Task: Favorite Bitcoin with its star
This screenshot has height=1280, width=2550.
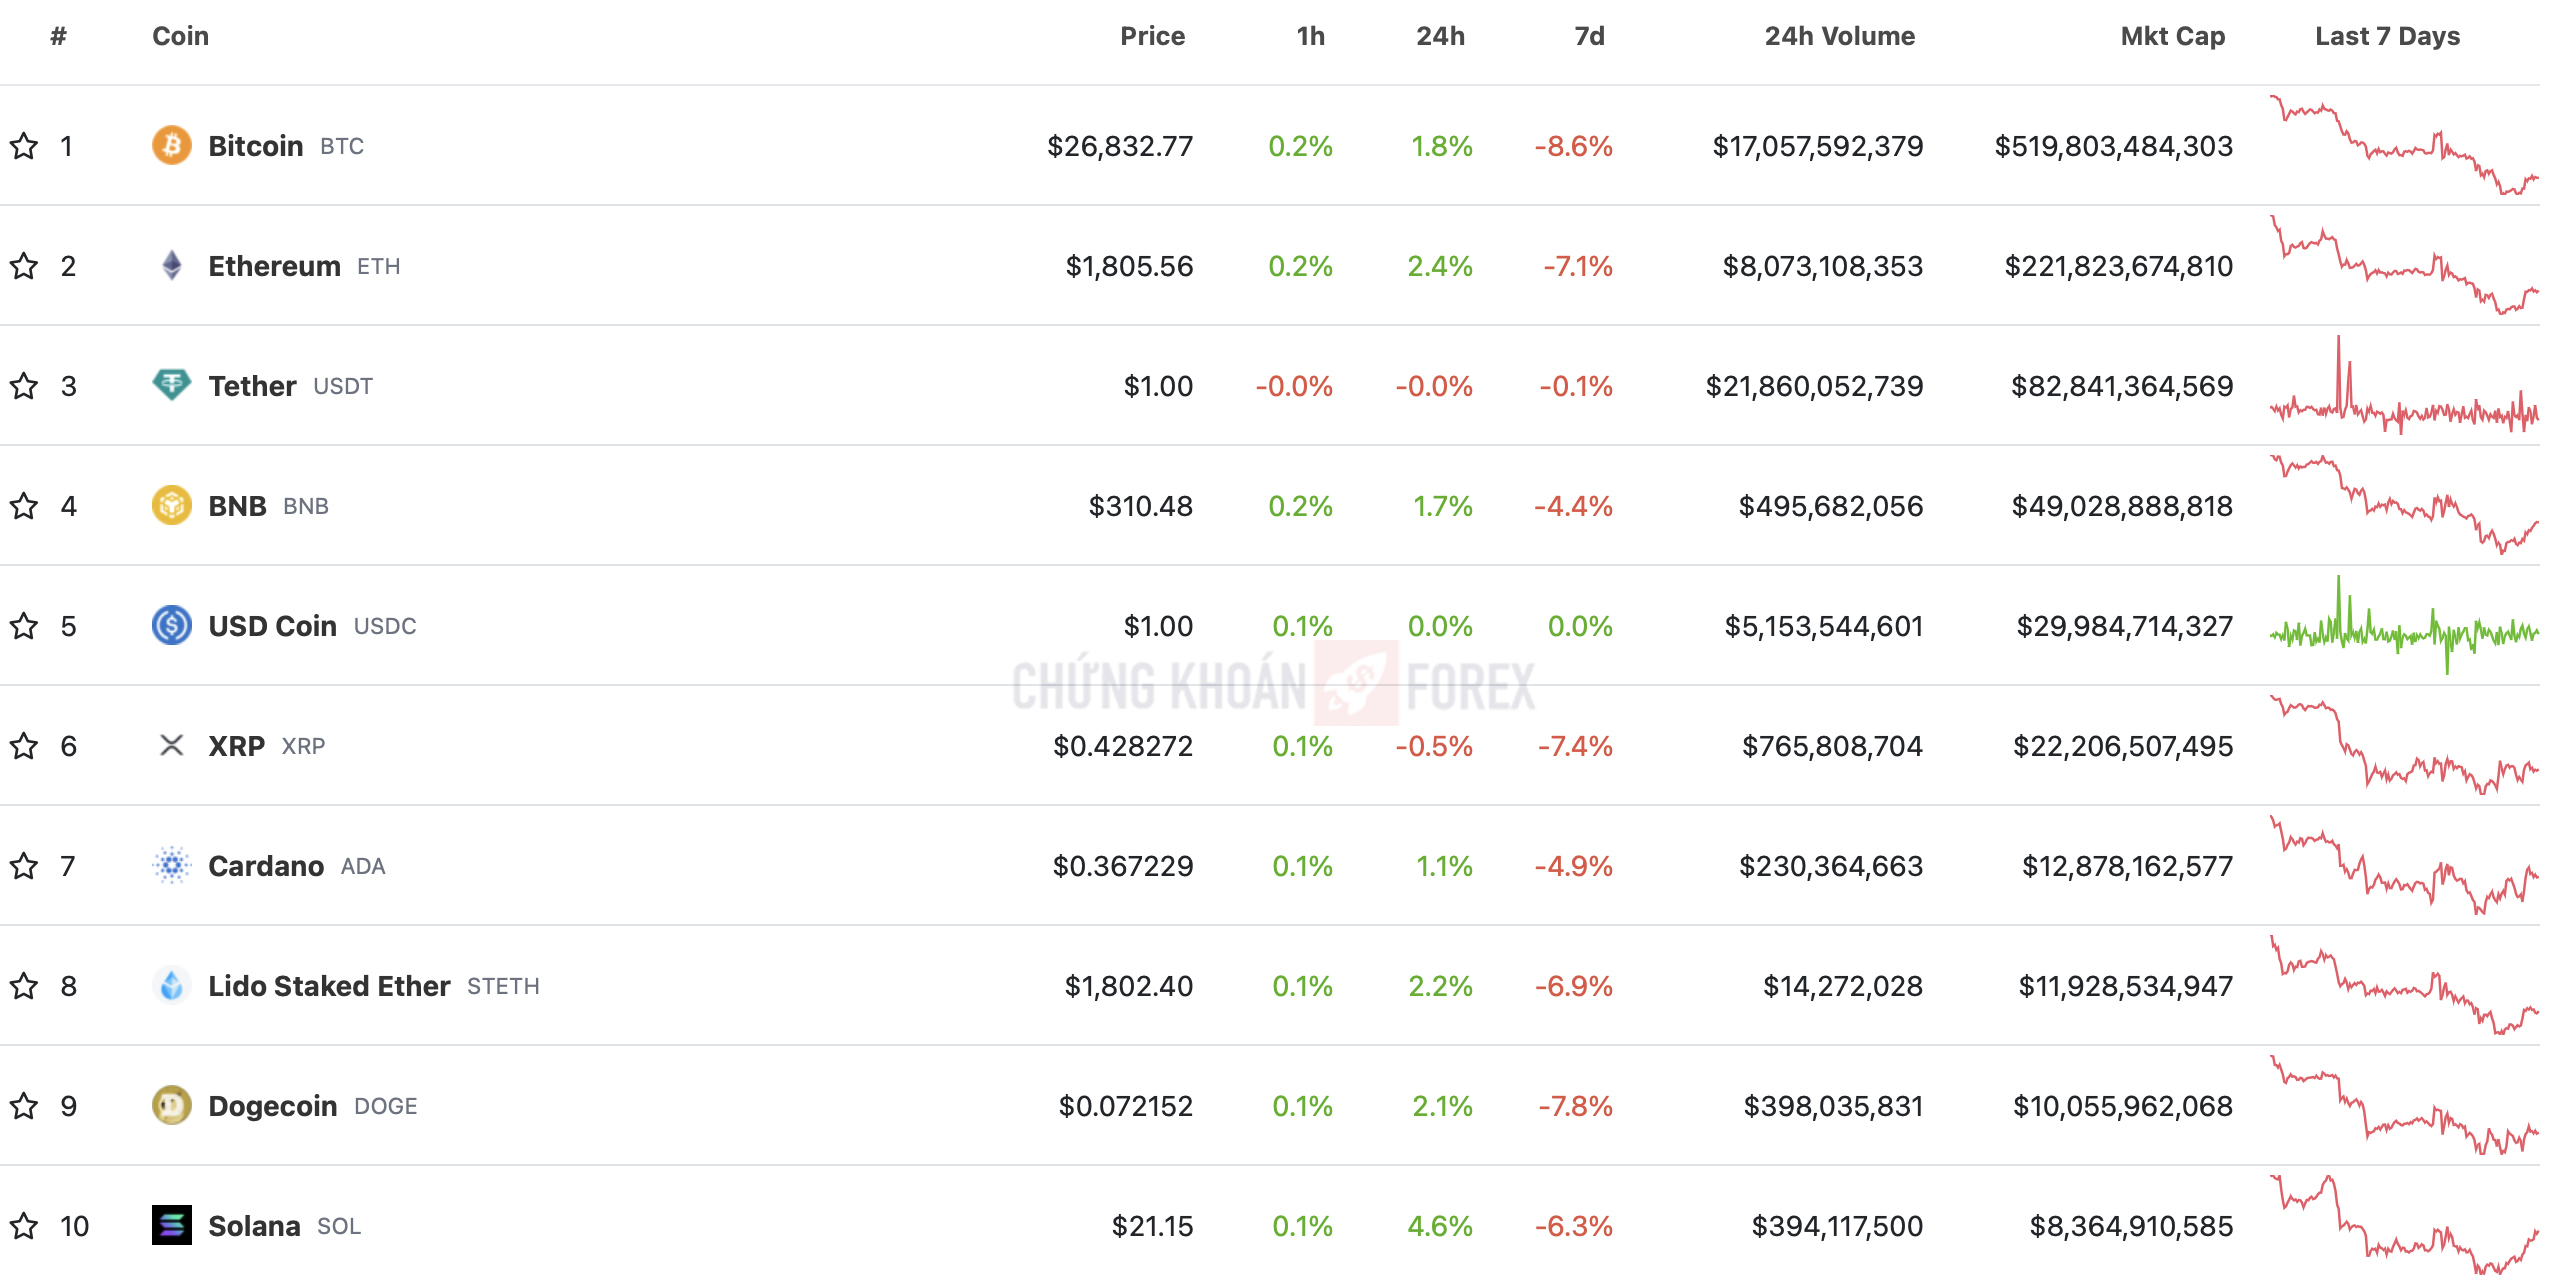Action: [x=24, y=146]
